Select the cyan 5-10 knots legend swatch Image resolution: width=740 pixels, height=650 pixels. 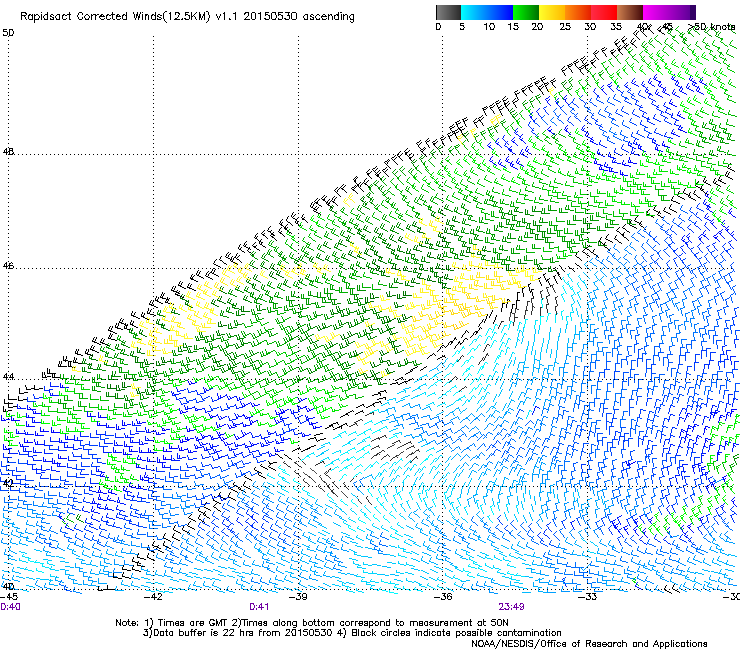(474, 12)
